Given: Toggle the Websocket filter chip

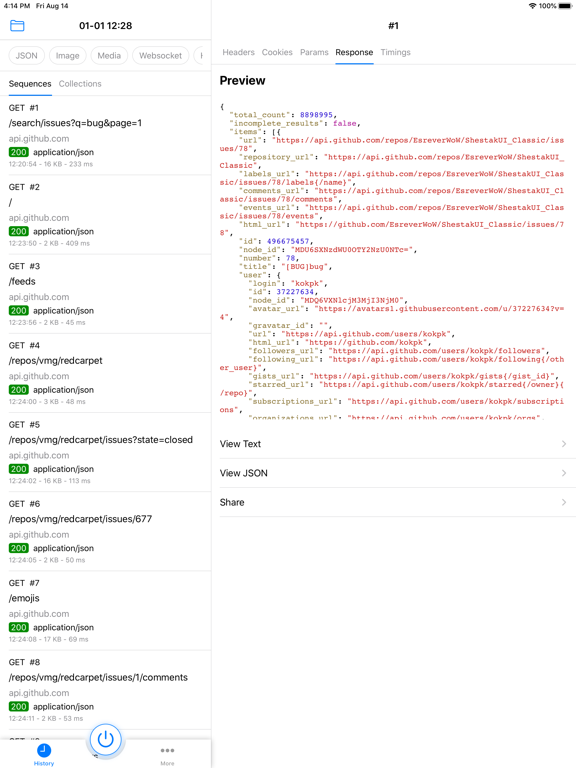Looking at the screenshot, I should [x=160, y=55].
